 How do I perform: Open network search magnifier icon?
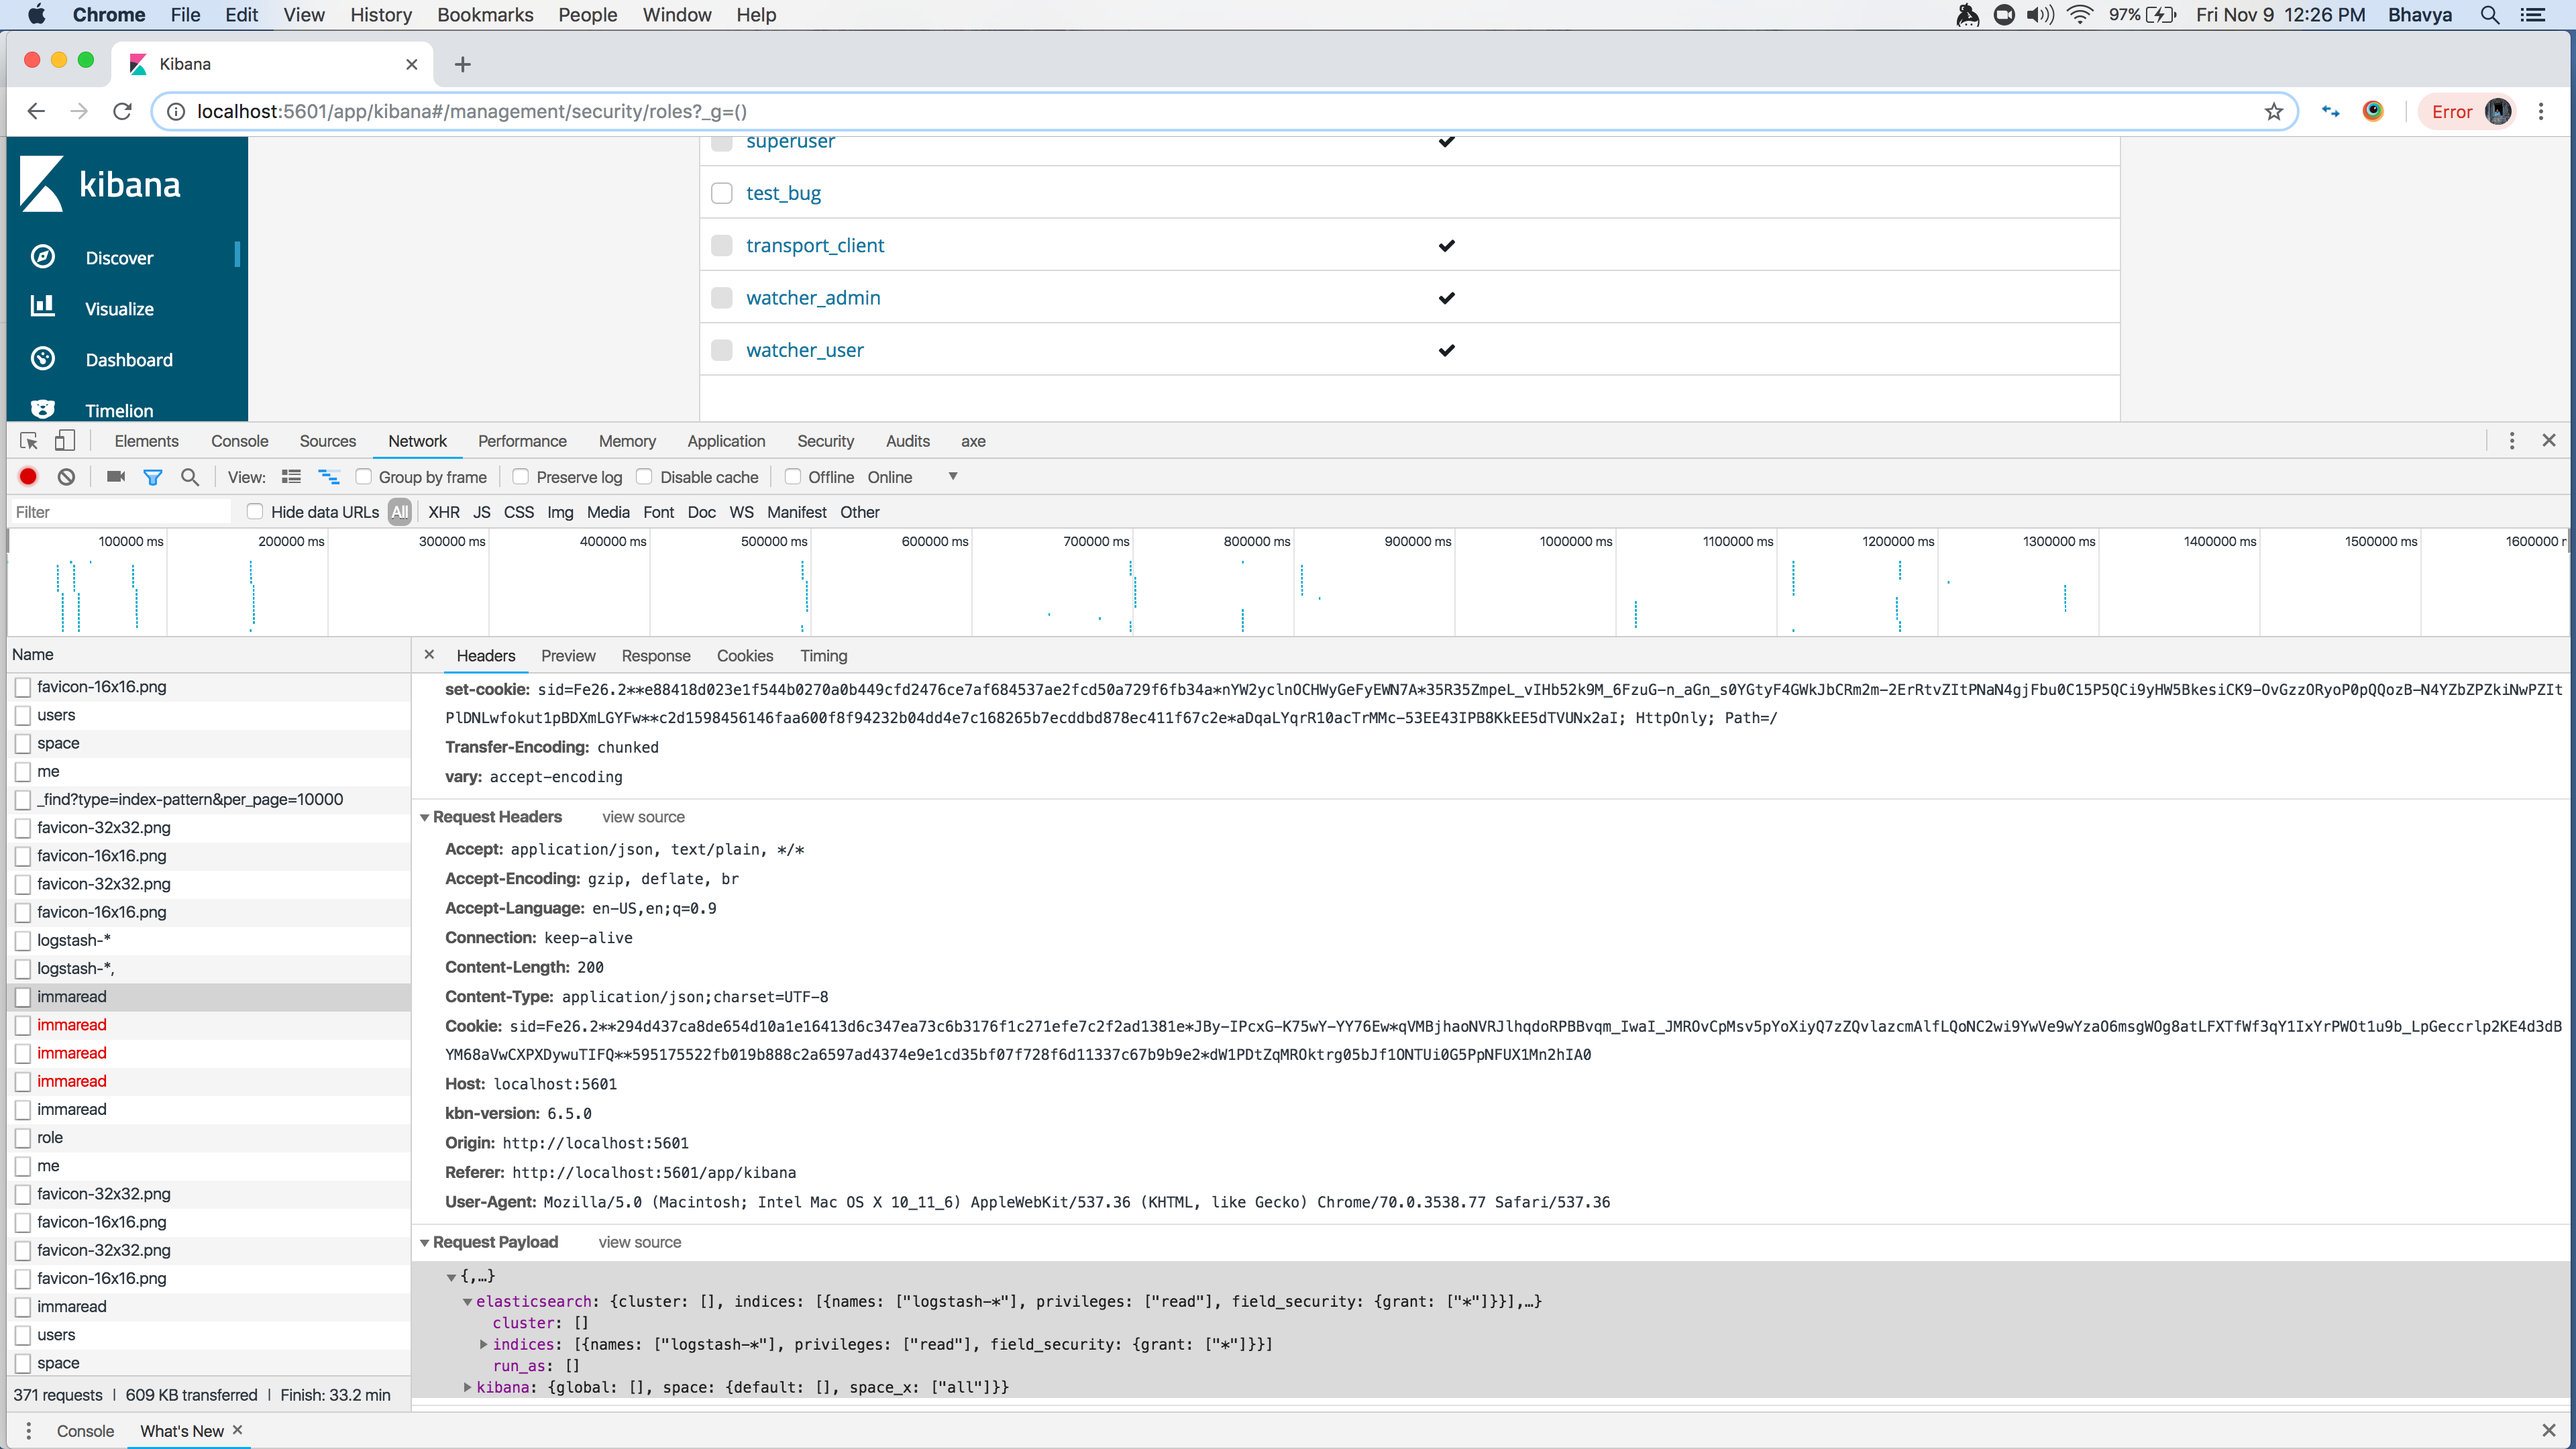pos(190,477)
